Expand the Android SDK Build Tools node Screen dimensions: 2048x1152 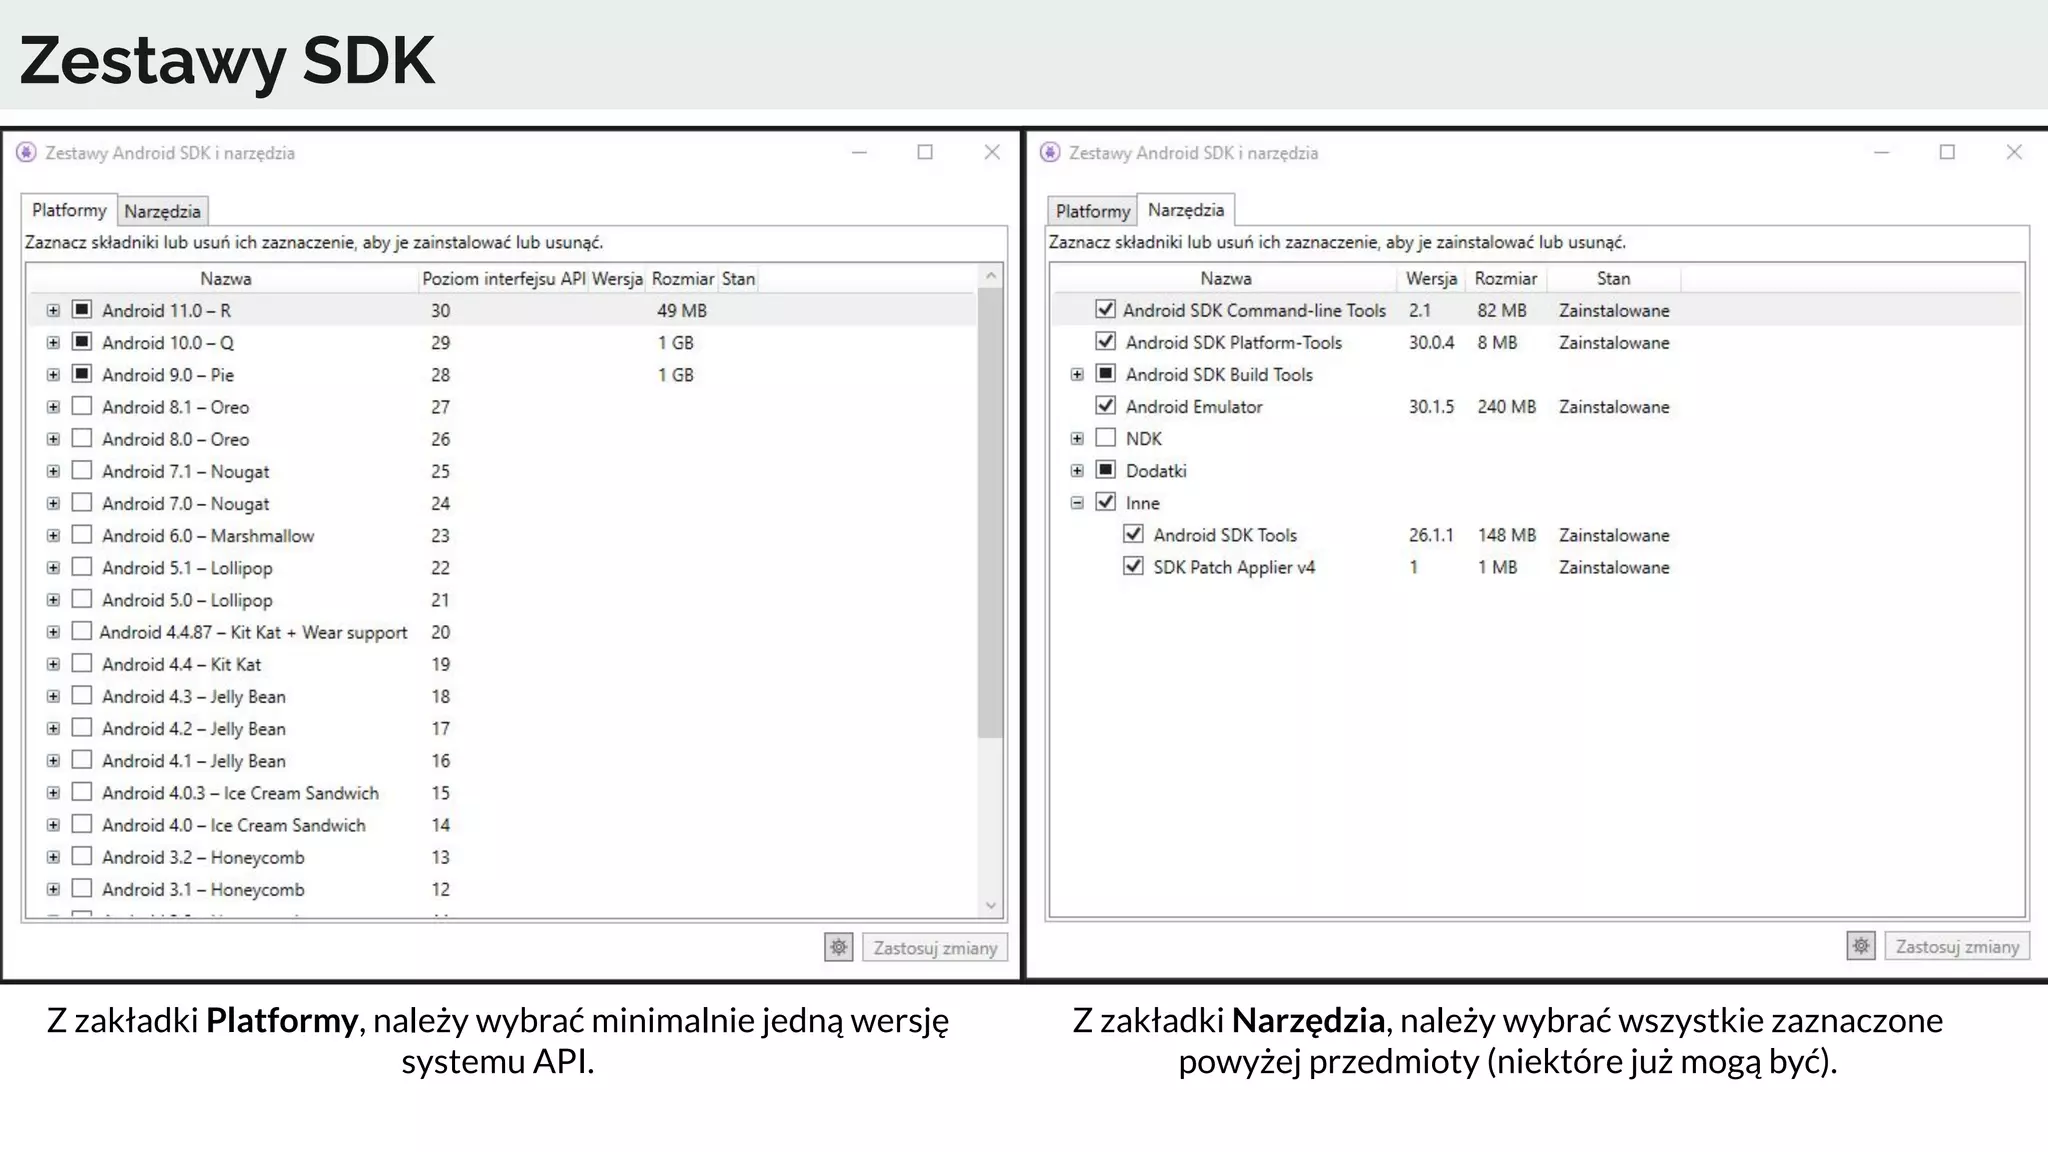pyautogui.click(x=1077, y=375)
